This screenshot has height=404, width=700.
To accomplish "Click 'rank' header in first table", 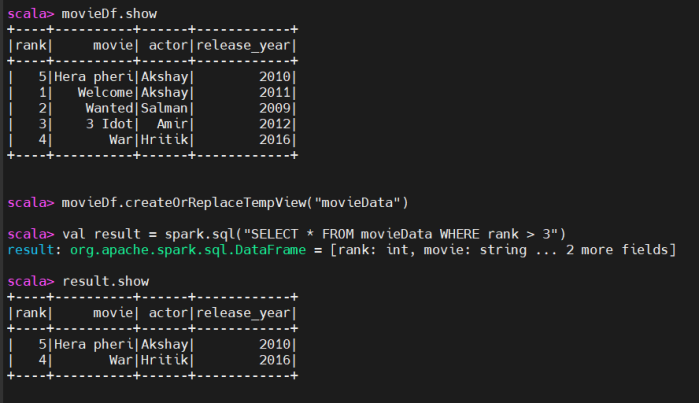I will click(30, 46).
